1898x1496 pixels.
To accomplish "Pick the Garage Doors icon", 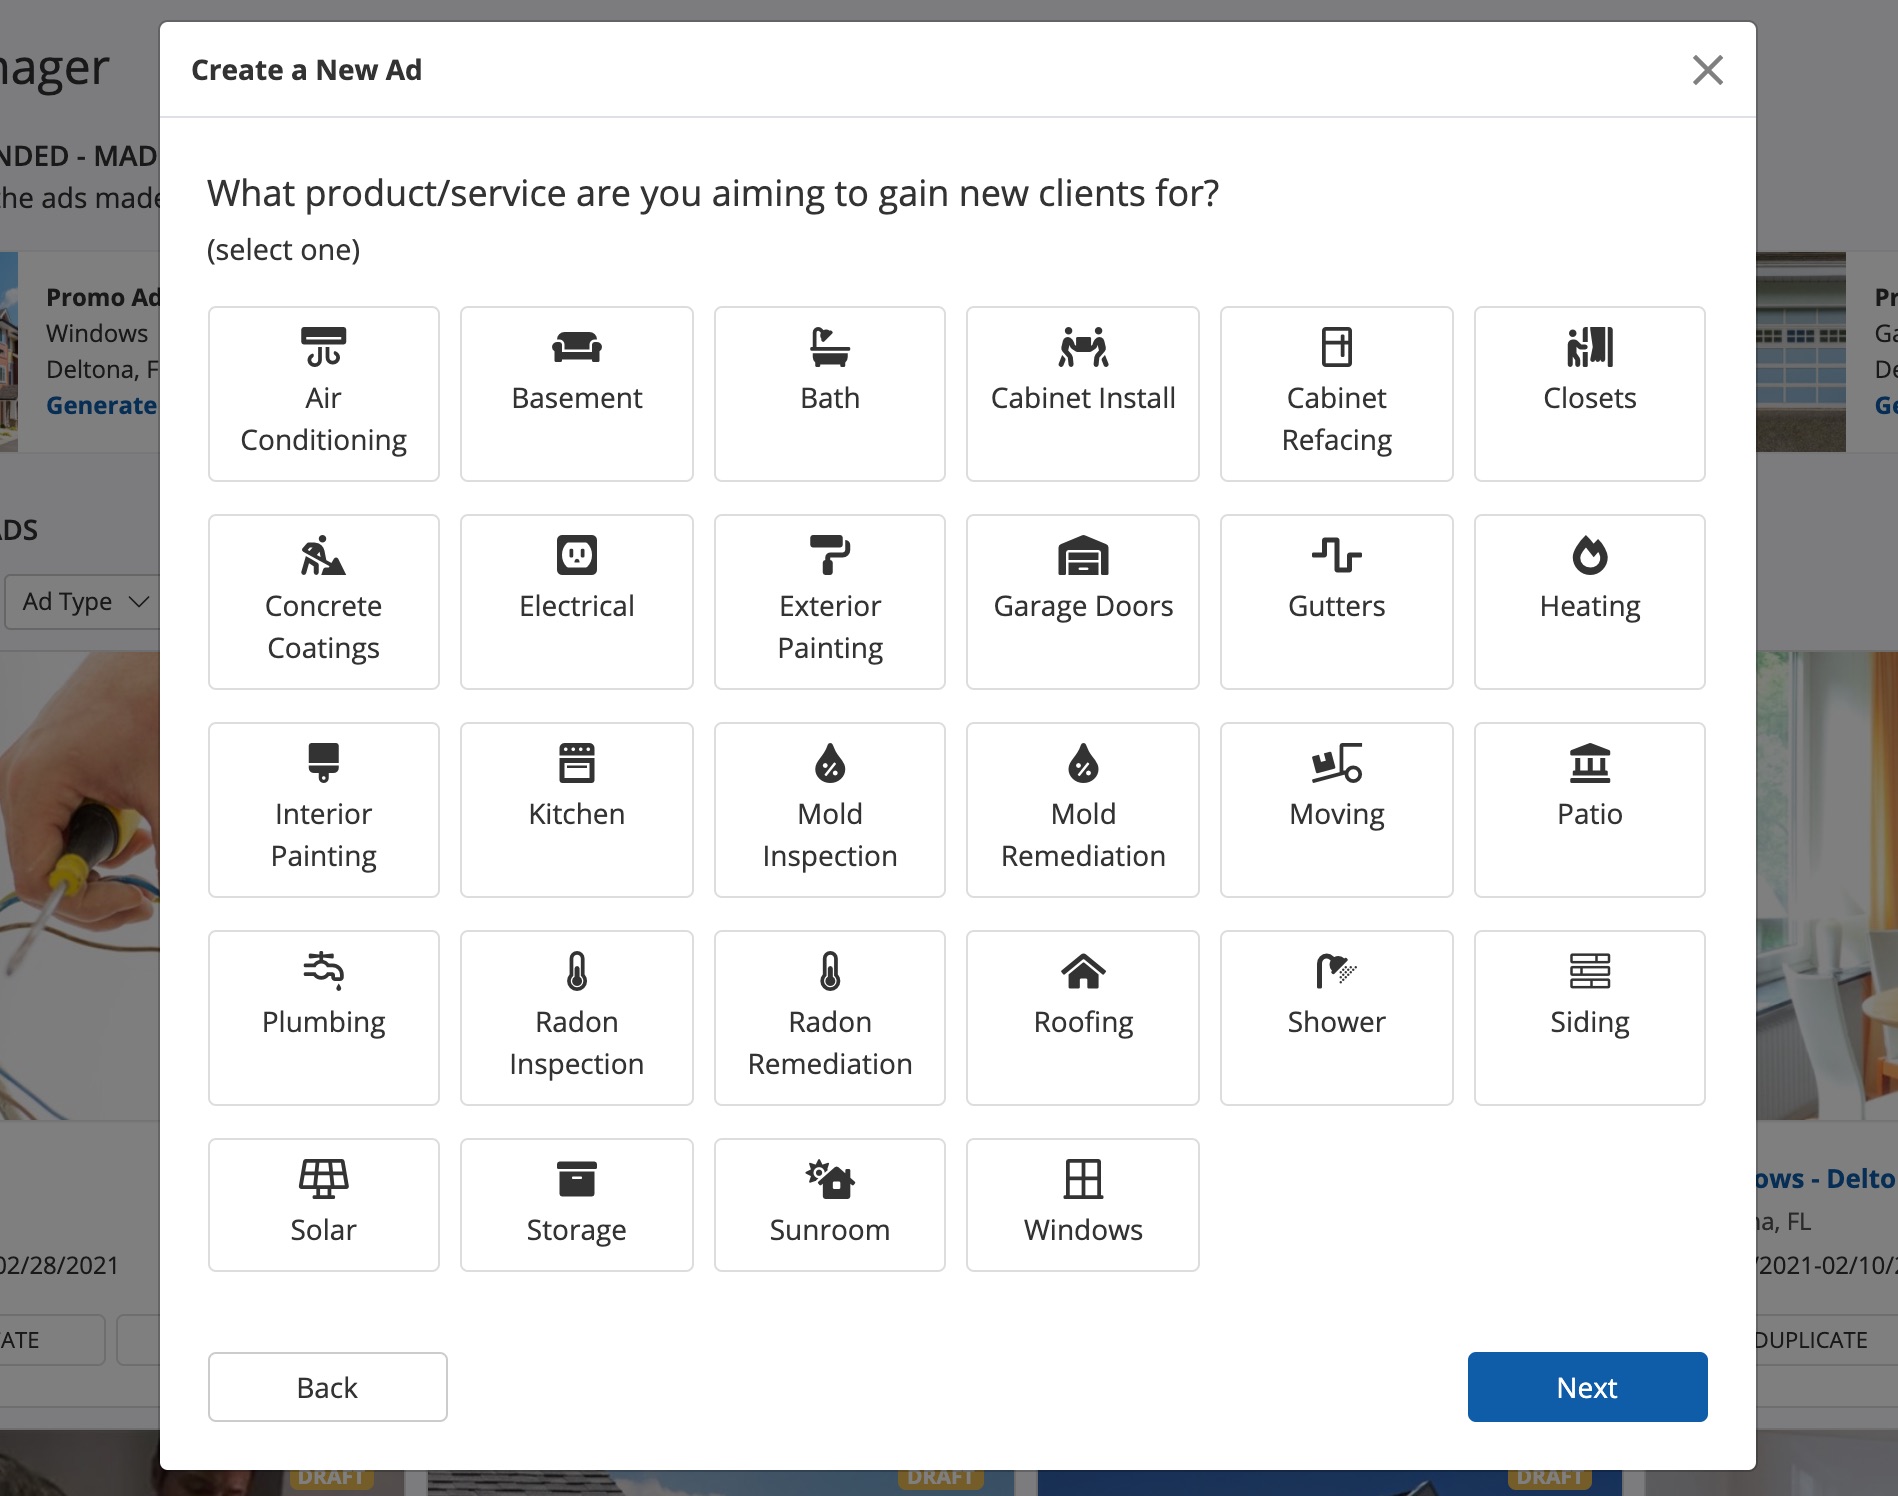I will [x=1082, y=555].
